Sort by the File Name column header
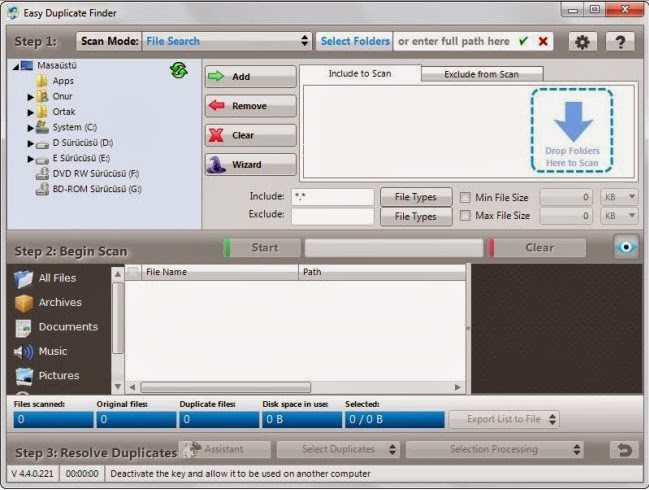Viewport: 649px width, 490px height. 219,272
